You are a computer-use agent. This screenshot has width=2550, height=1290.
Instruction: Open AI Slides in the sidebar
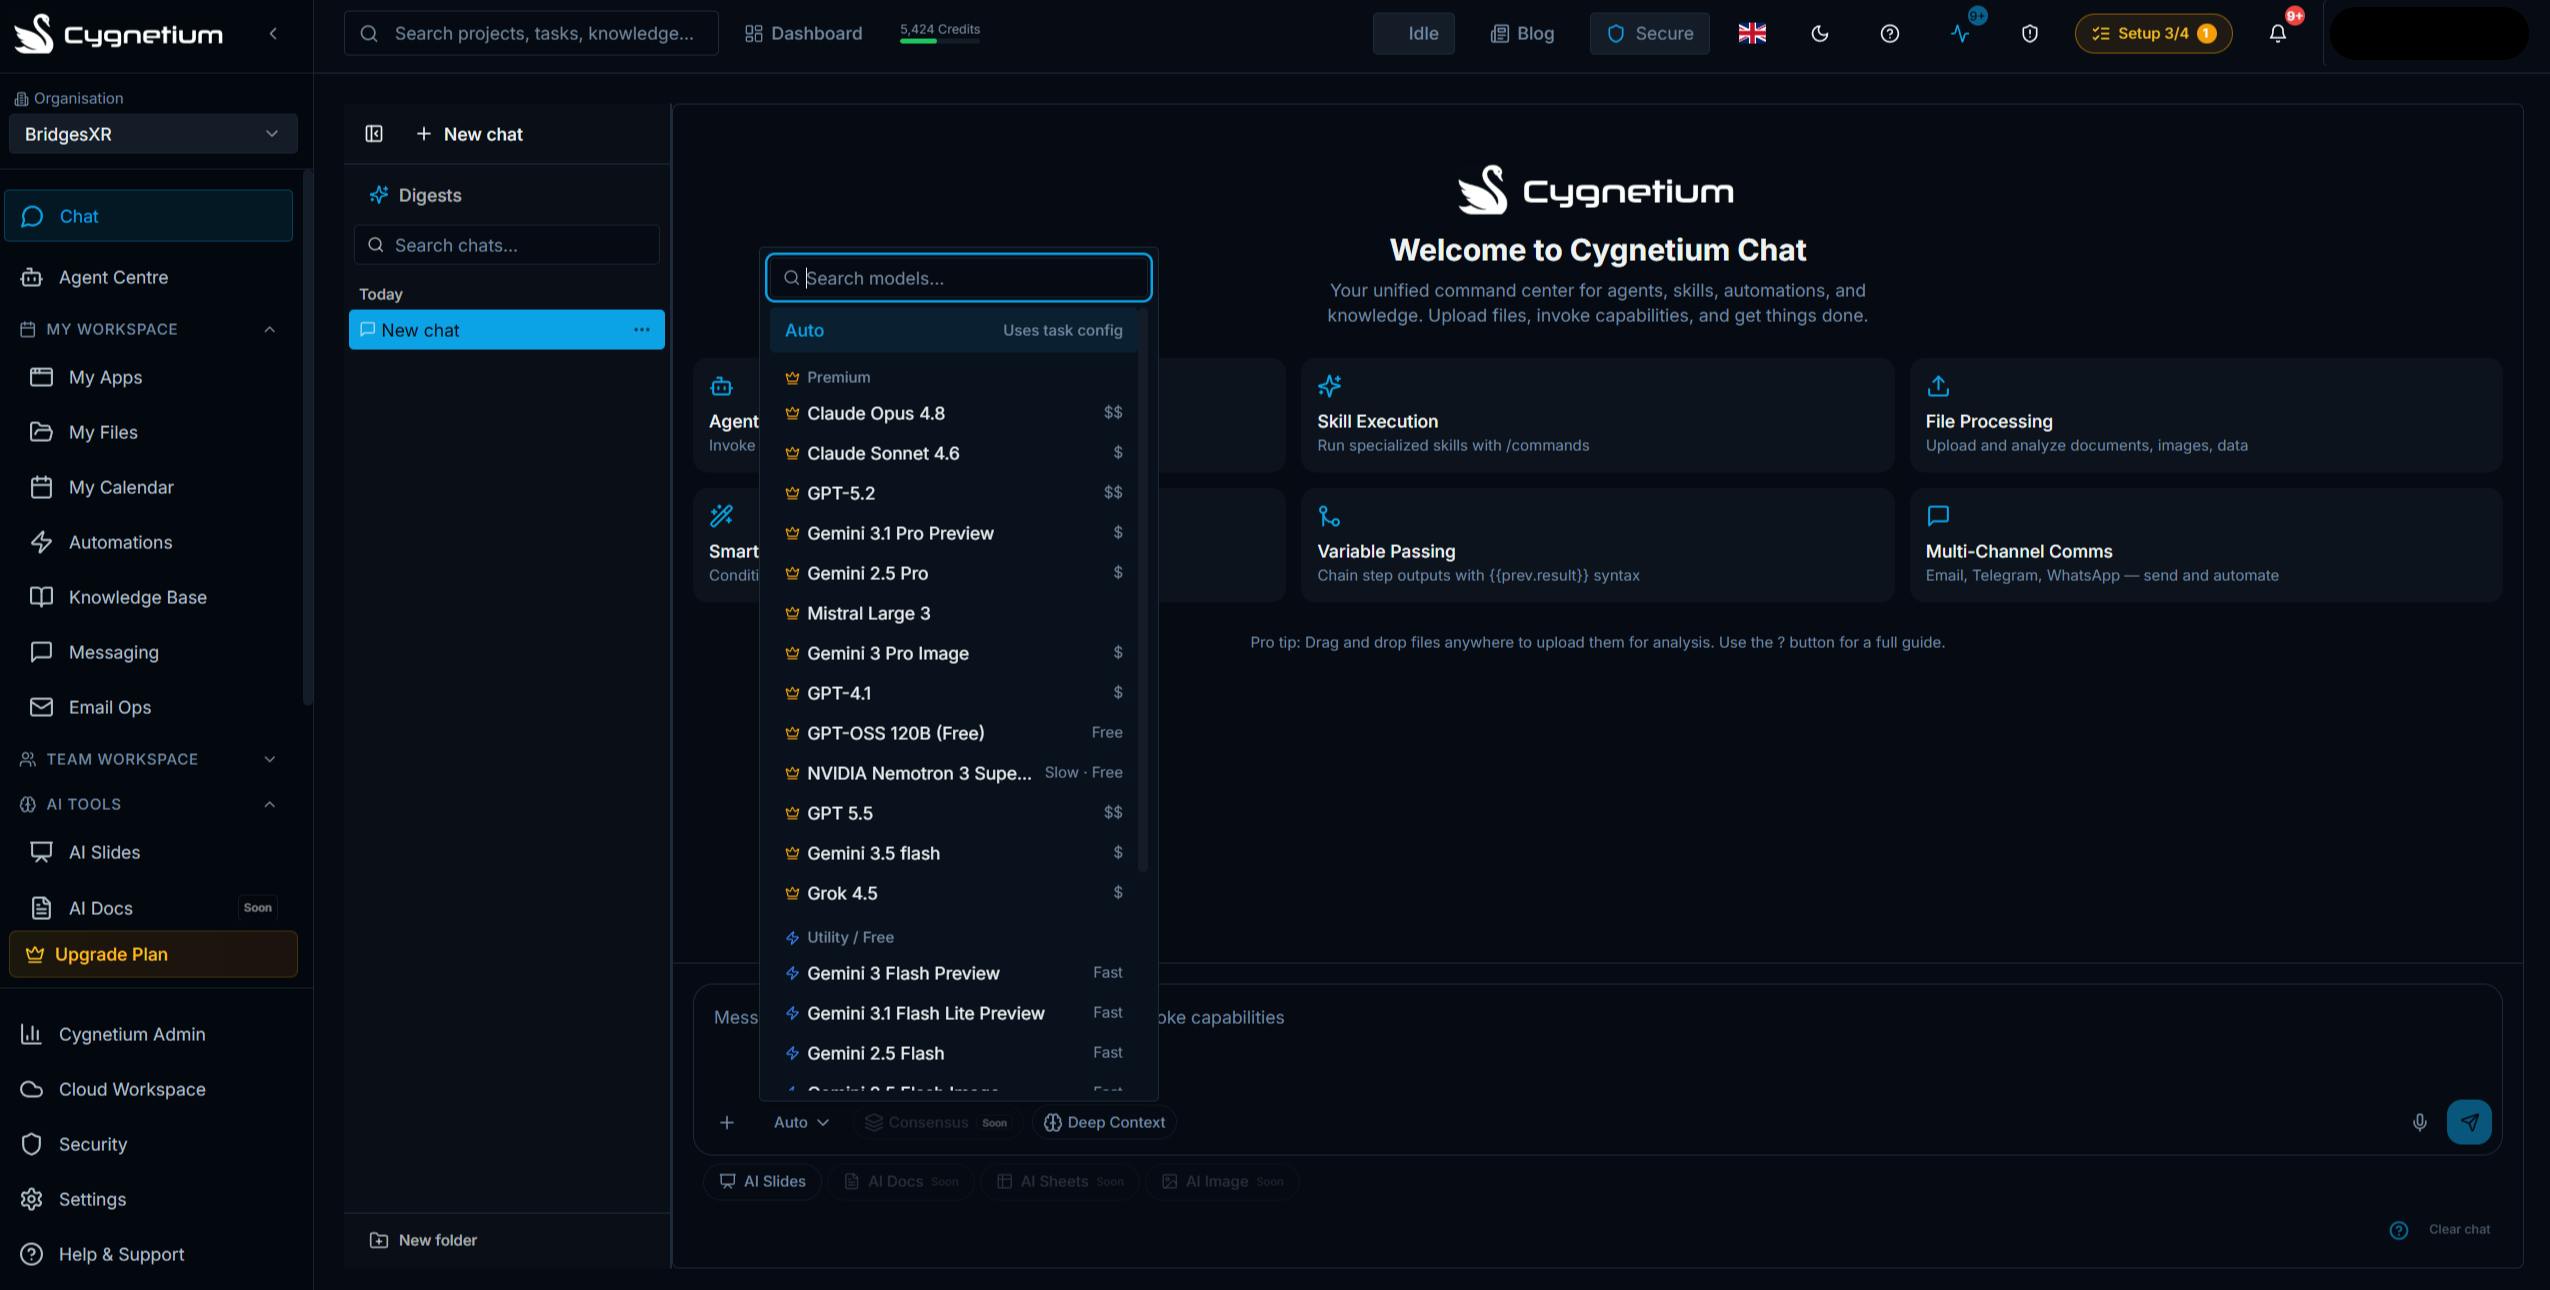click(149, 852)
